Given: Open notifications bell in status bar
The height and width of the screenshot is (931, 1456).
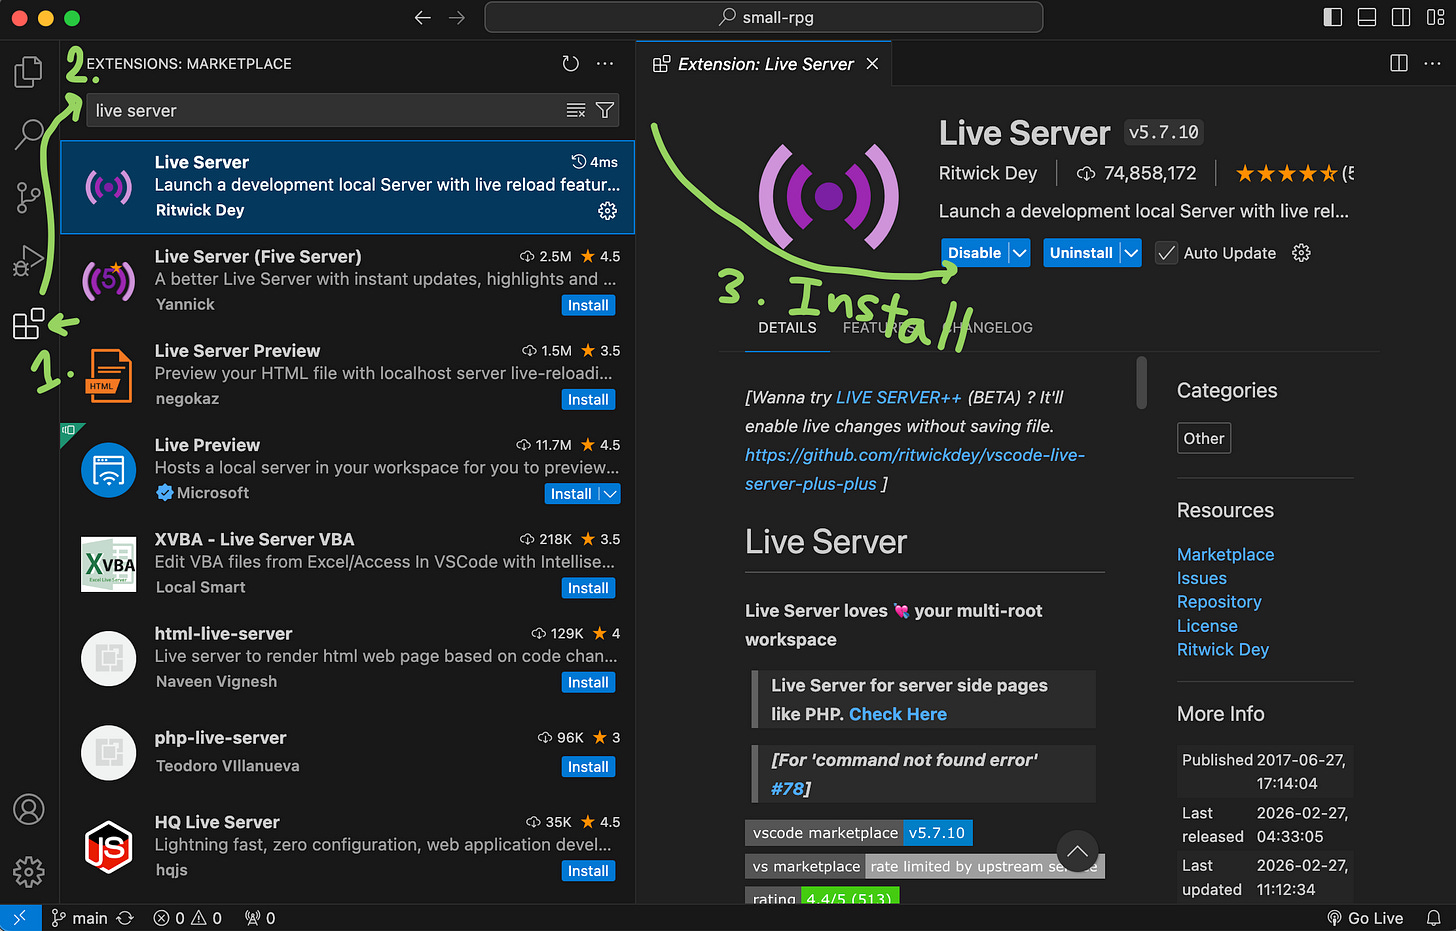Looking at the screenshot, I should 1433,918.
